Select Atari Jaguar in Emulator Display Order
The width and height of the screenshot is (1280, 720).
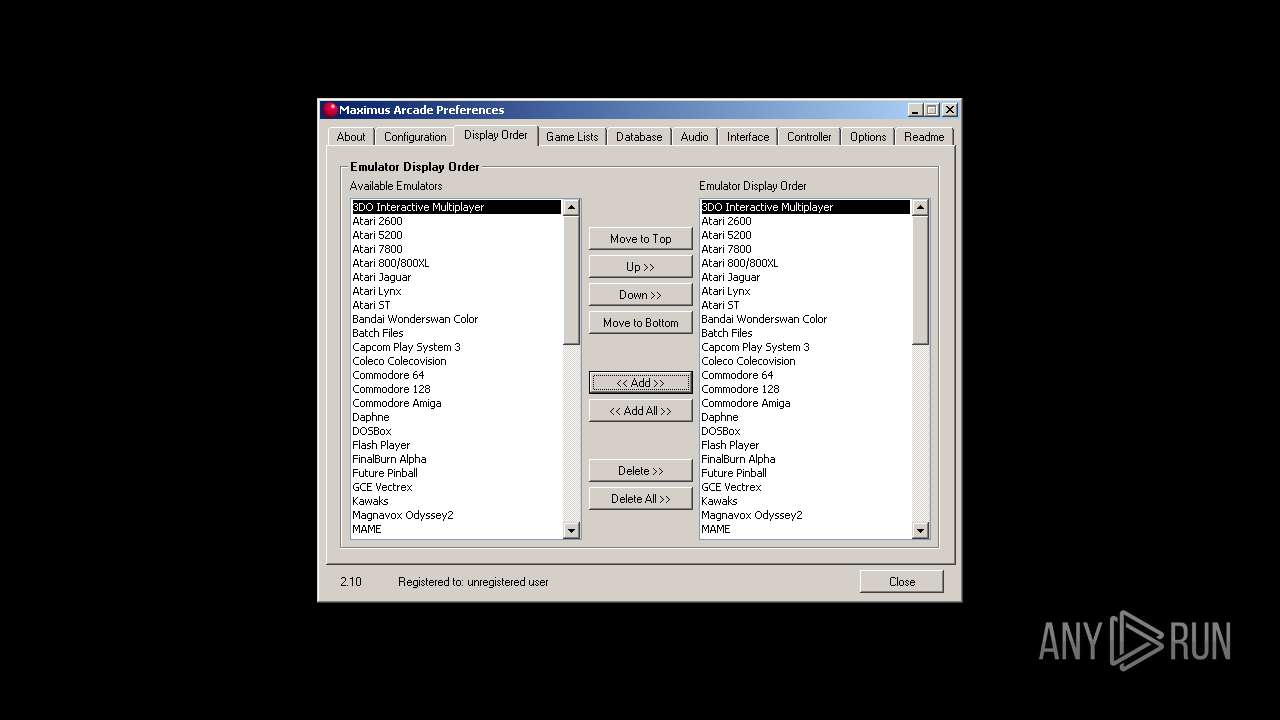coord(805,277)
